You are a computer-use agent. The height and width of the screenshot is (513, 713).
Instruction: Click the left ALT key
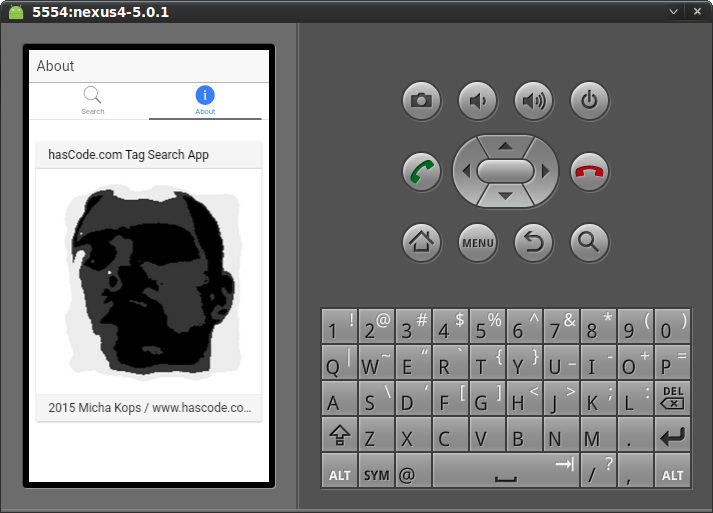tap(339, 470)
